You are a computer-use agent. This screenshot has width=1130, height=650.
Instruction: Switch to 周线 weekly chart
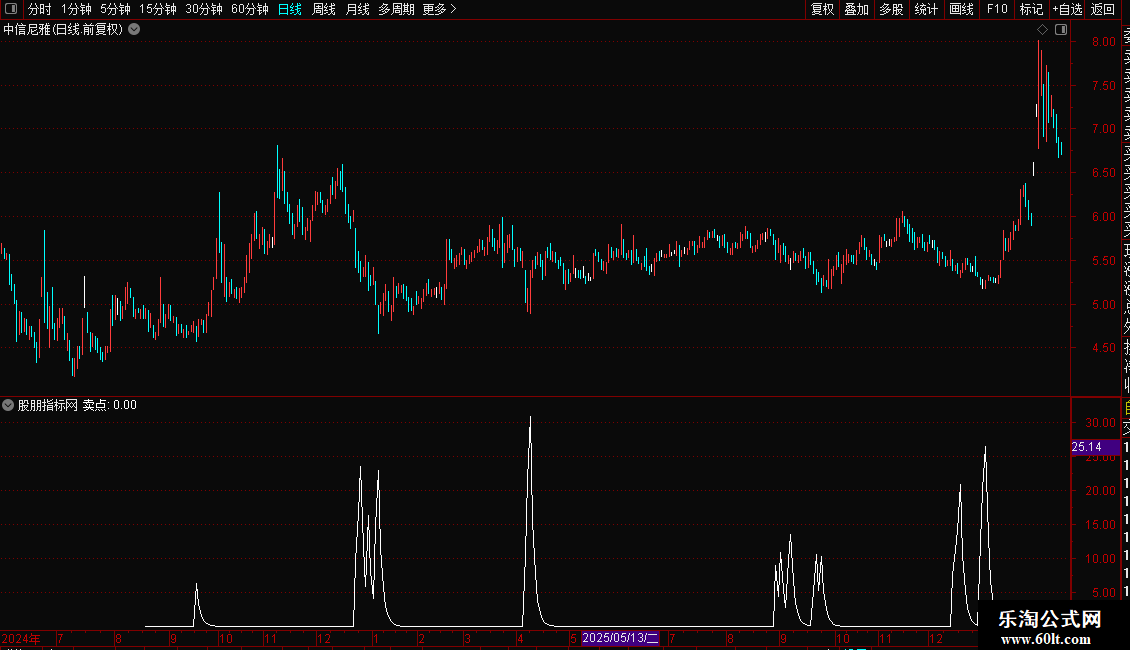point(324,9)
